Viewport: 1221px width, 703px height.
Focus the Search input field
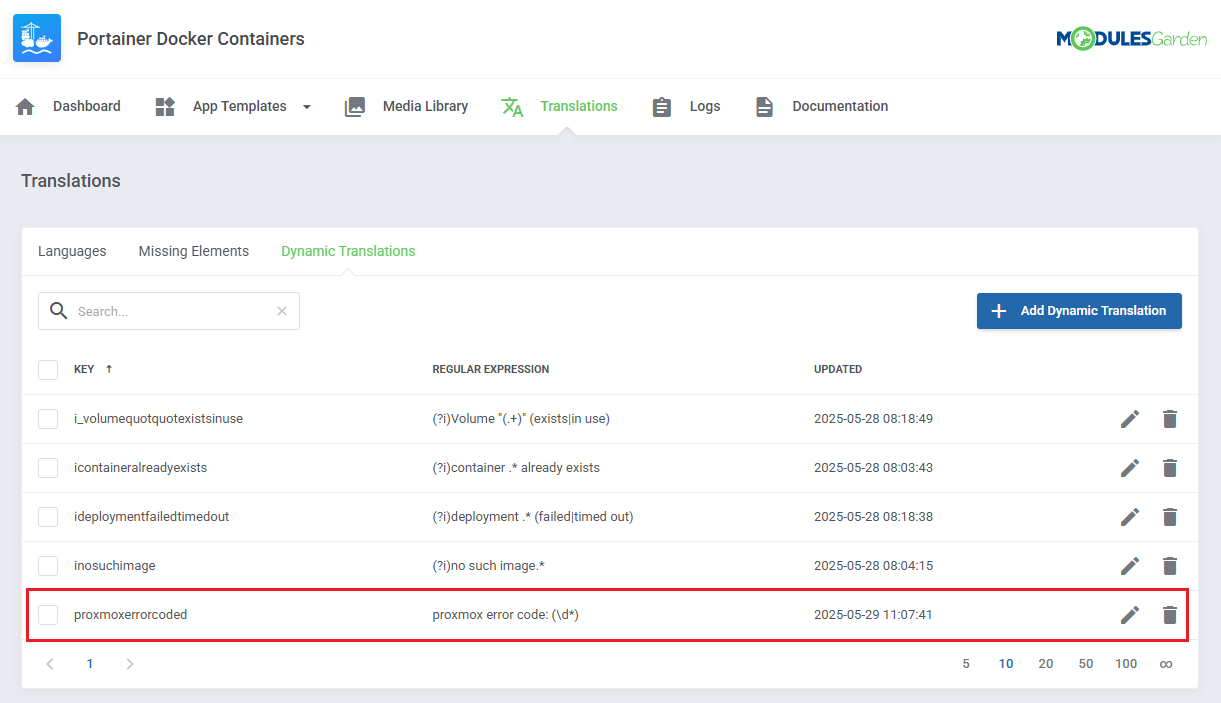169,311
